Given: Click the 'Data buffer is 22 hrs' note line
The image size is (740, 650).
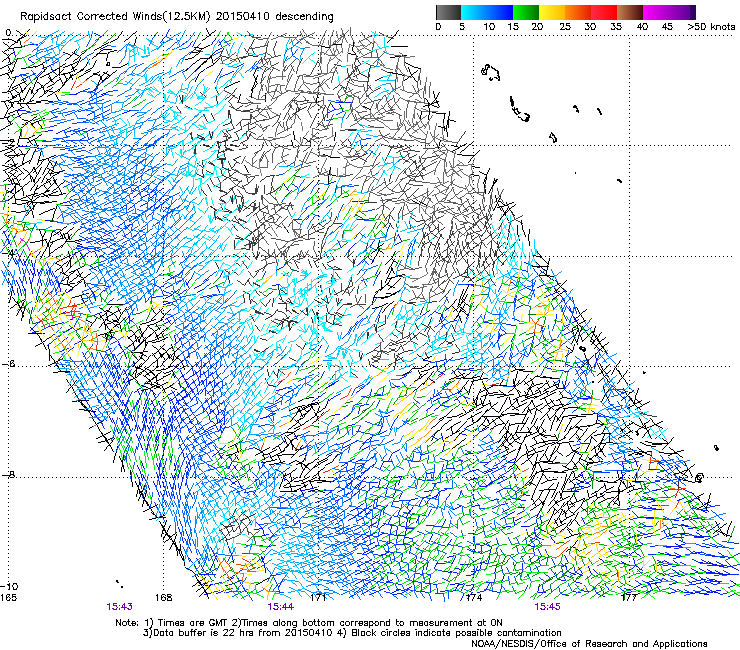Looking at the screenshot, I should [352, 633].
